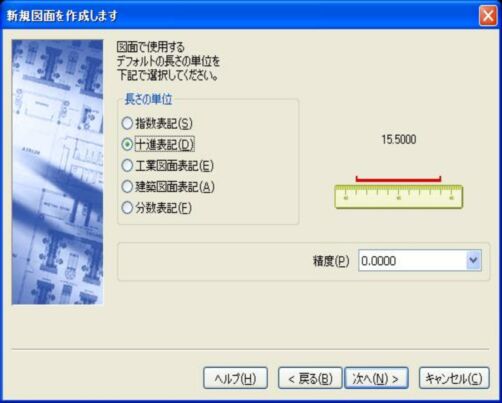Click the 長さの単位 group heading
Image resolution: width=502 pixels, height=403 pixels.
point(148,99)
